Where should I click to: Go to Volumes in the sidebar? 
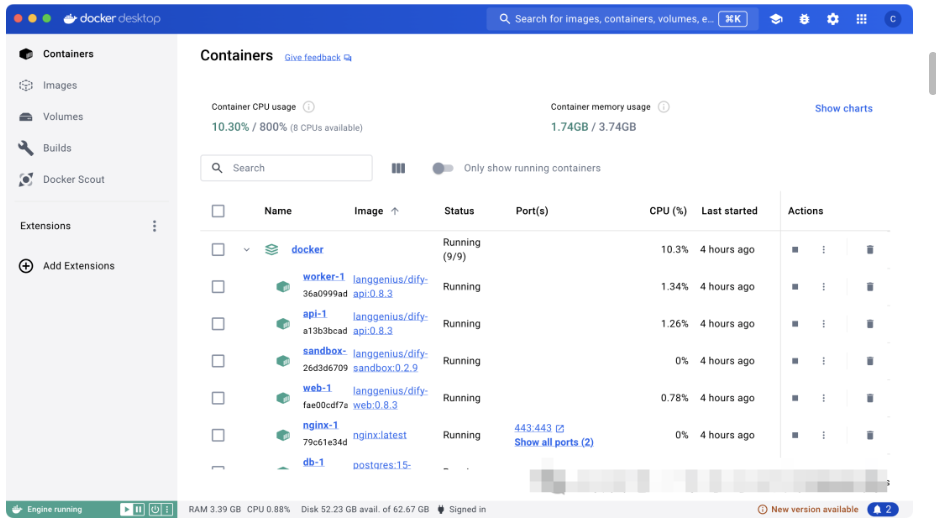(x=63, y=116)
